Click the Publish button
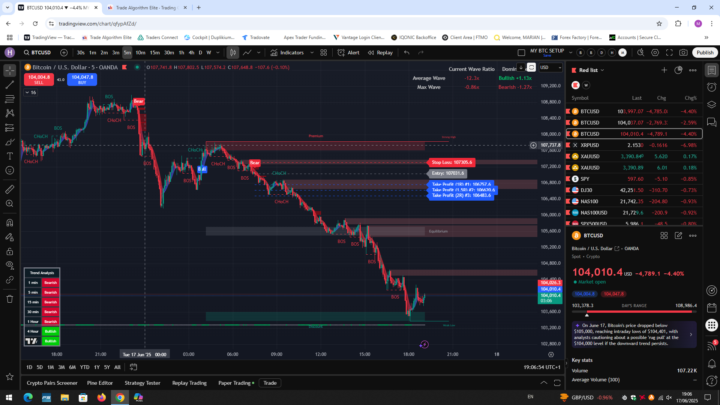This screenshot has height=405, width=720. point(705,53)
